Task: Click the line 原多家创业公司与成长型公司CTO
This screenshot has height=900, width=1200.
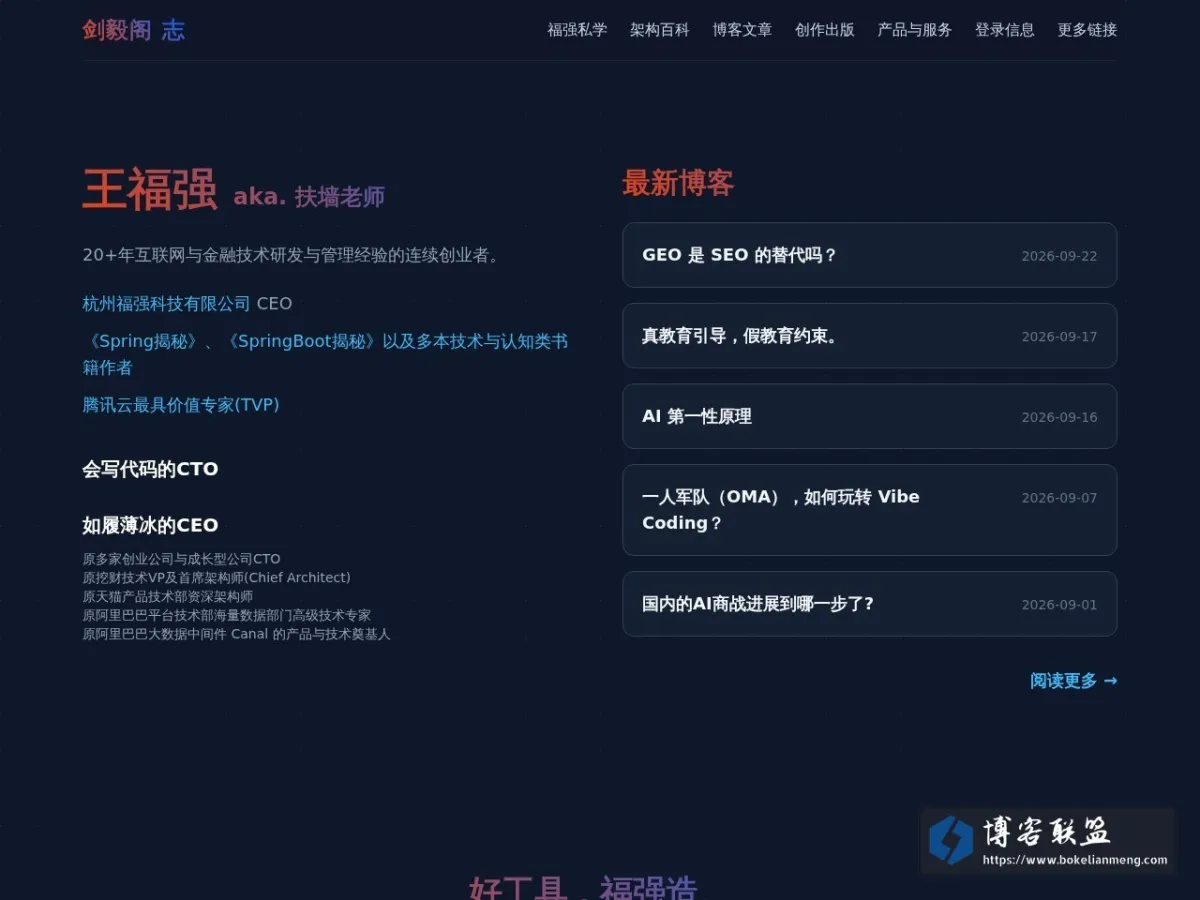Action: 181,559
